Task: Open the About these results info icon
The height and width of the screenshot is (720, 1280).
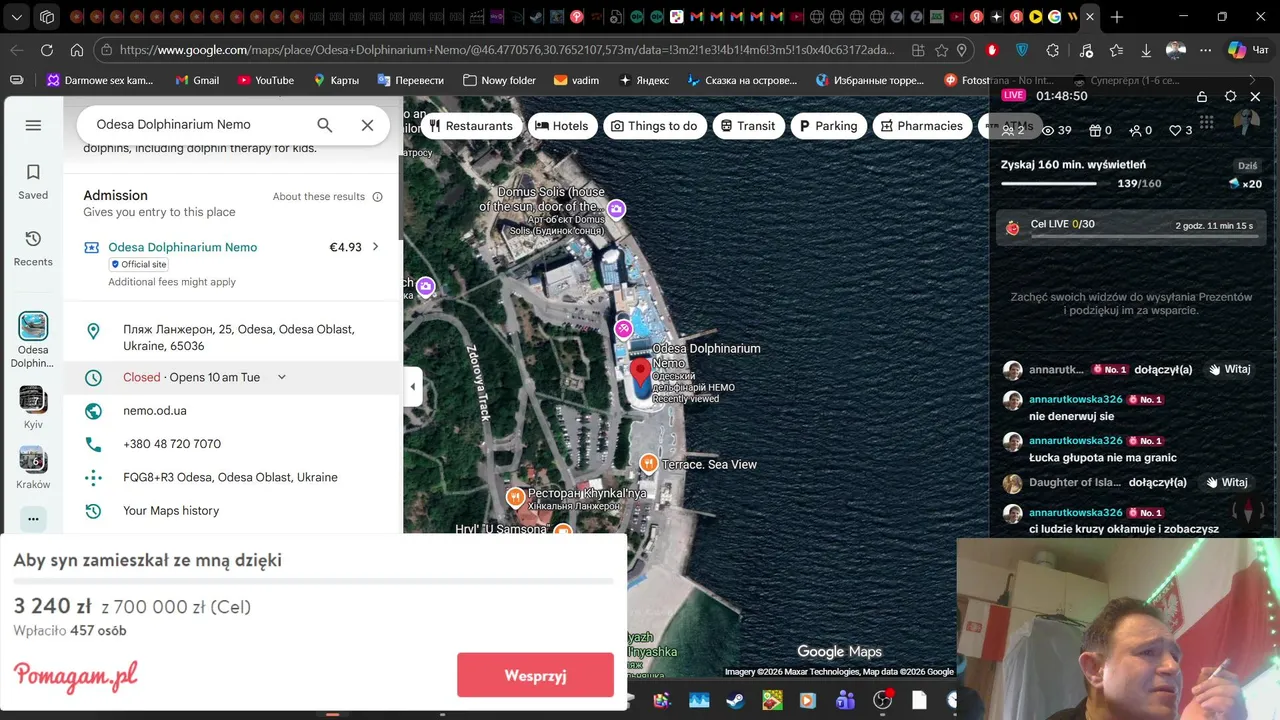Action: 377,197
